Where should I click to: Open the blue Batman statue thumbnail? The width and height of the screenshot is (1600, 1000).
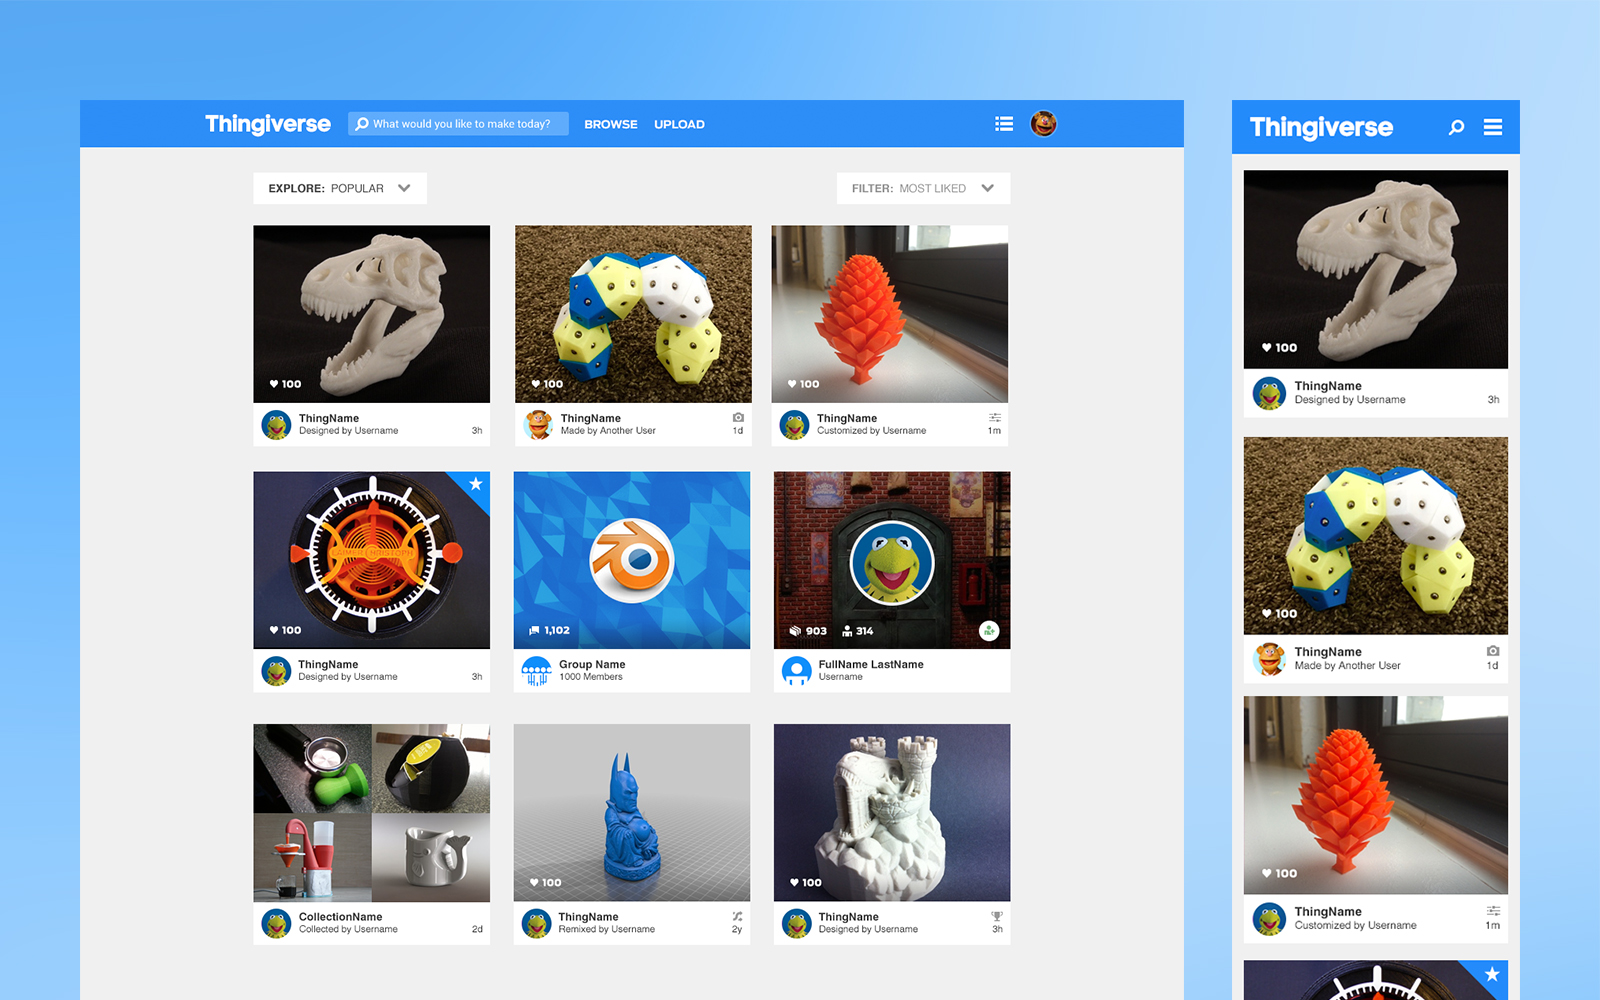pos(632,813)
